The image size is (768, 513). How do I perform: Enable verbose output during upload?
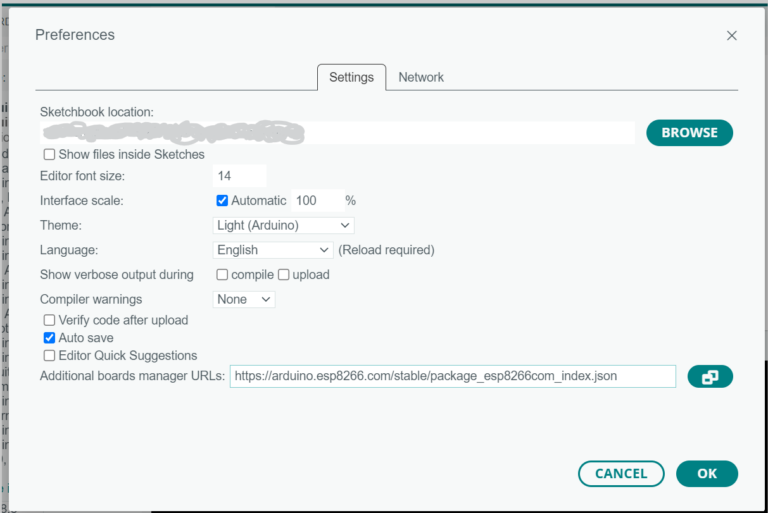point(283,275)
